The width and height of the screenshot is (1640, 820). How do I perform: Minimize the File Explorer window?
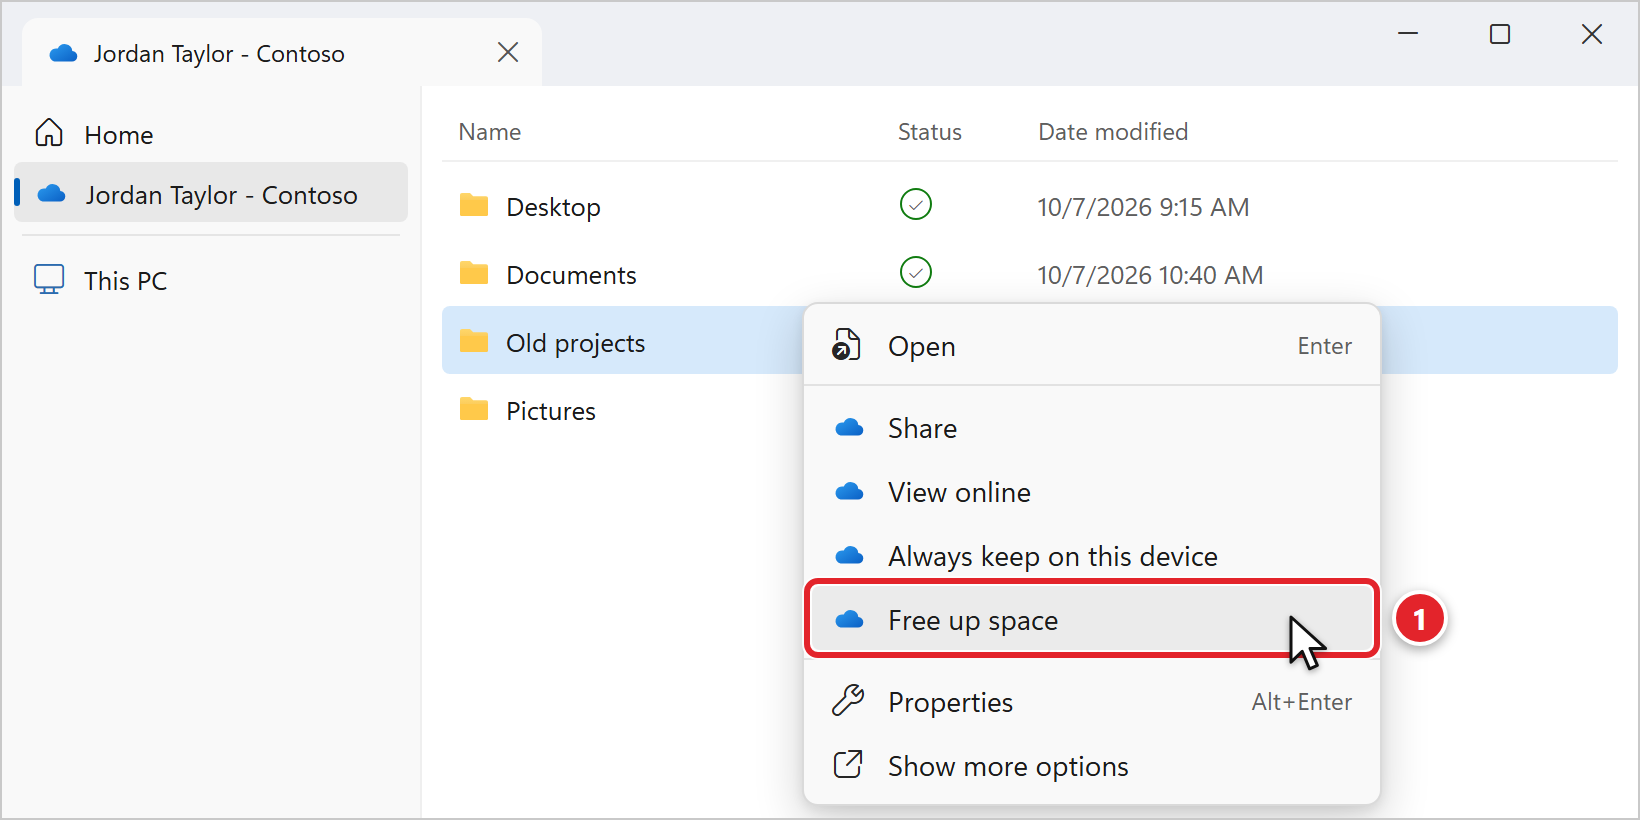(1408, 34)
